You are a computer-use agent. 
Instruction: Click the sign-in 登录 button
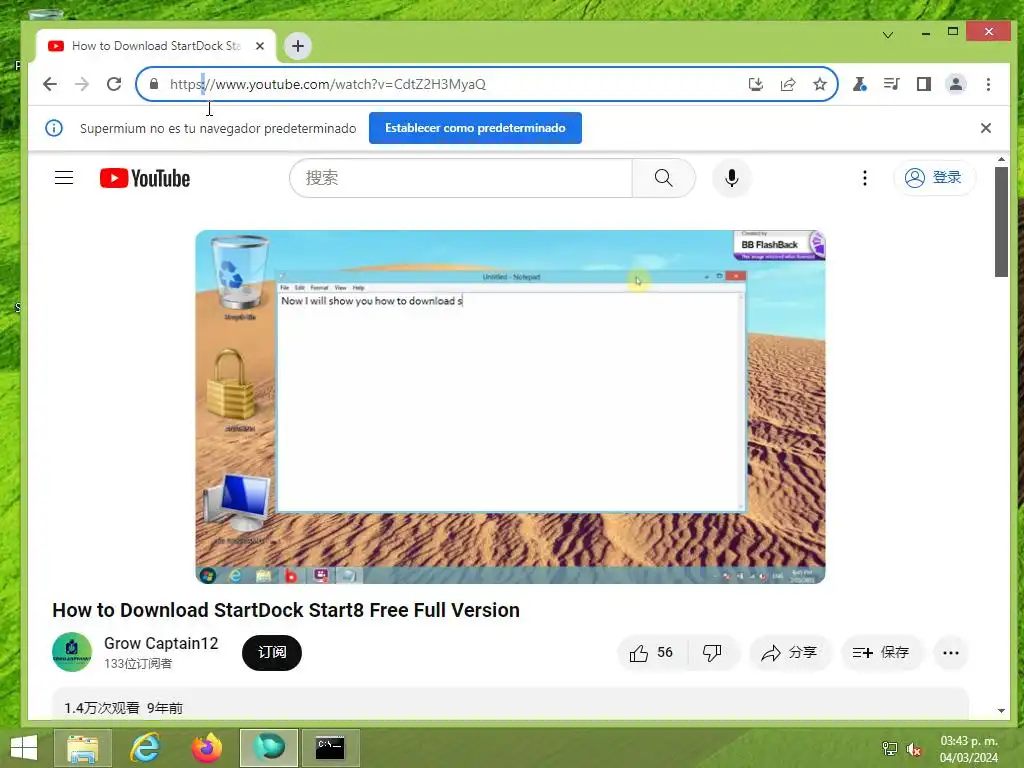click(934, 178)
